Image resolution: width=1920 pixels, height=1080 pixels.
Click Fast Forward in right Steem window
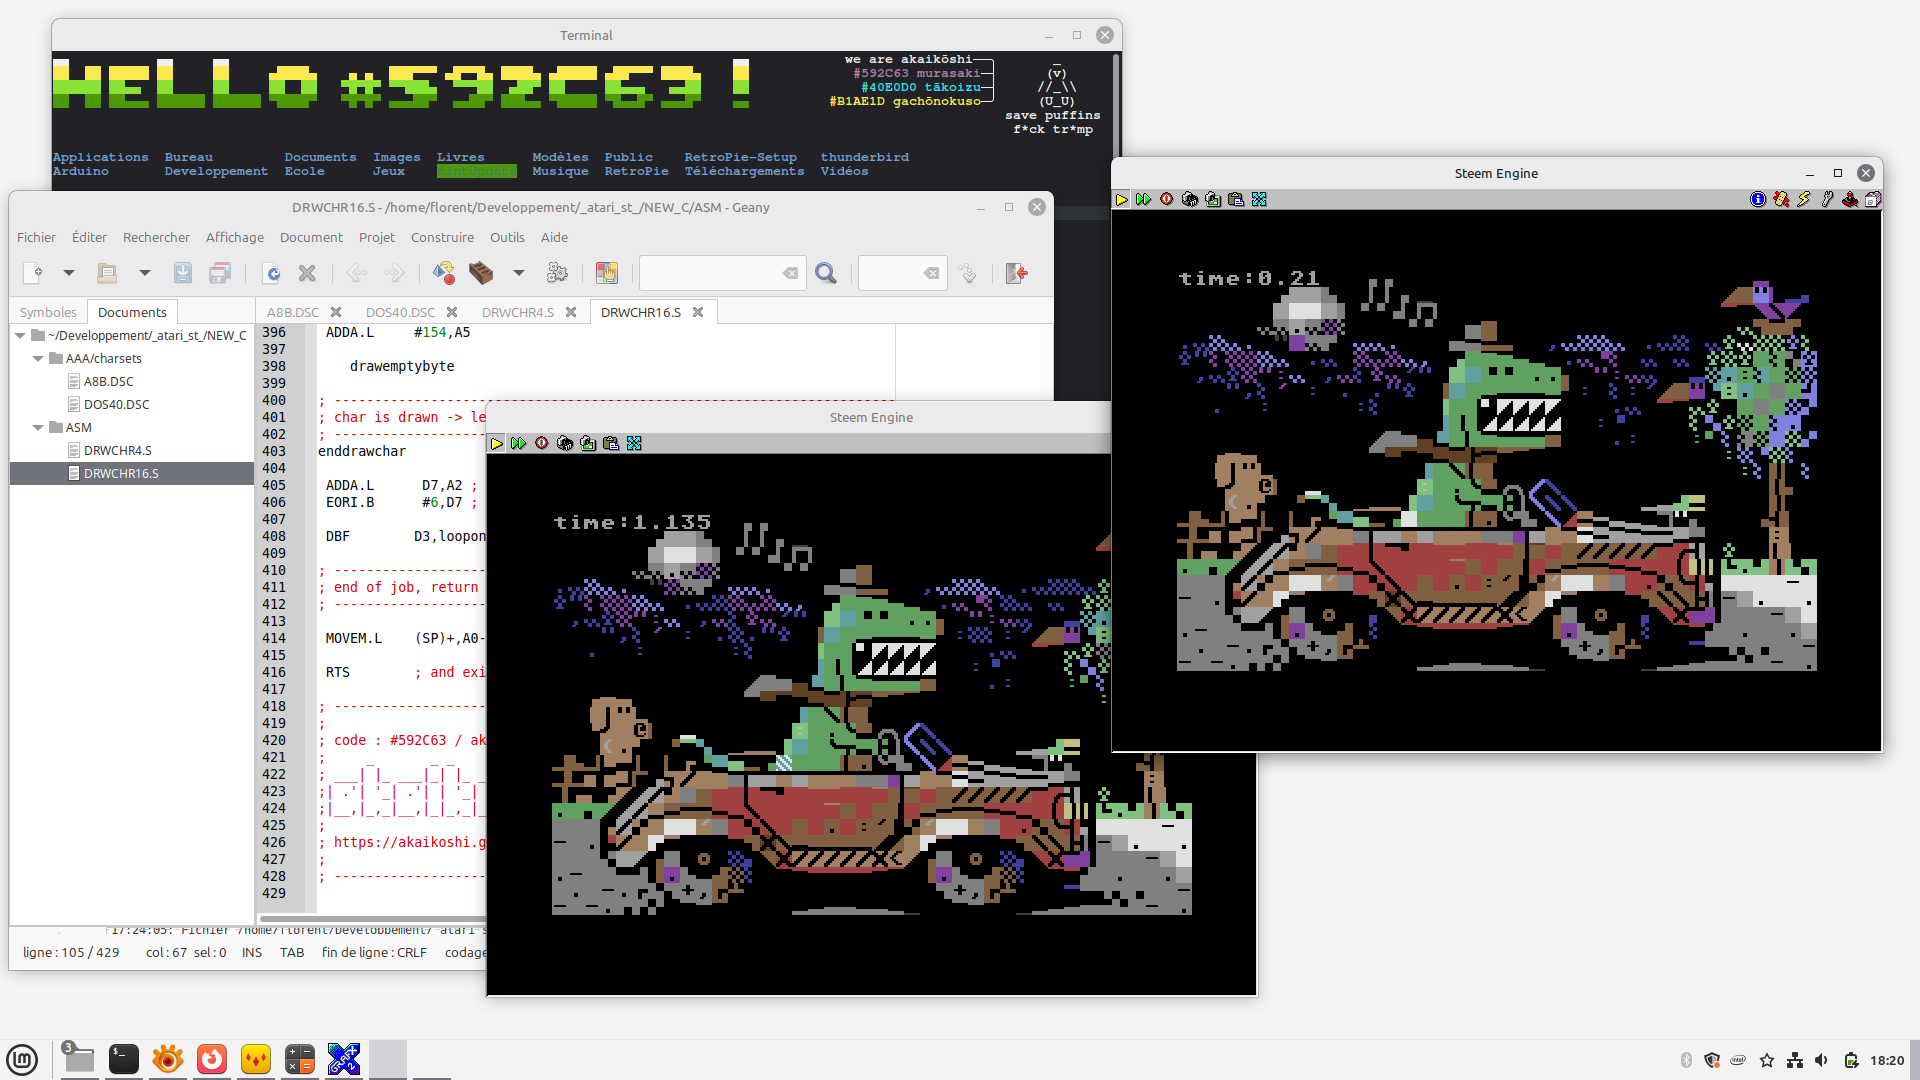pos(1143,199)
